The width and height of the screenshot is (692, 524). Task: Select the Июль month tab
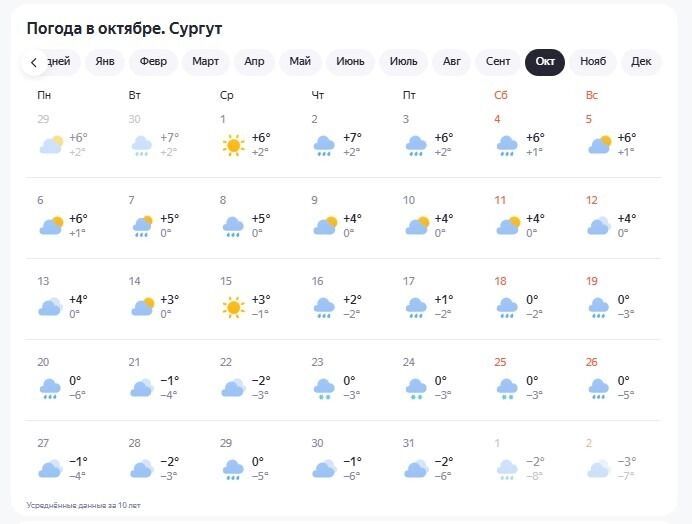coord(403,62)
